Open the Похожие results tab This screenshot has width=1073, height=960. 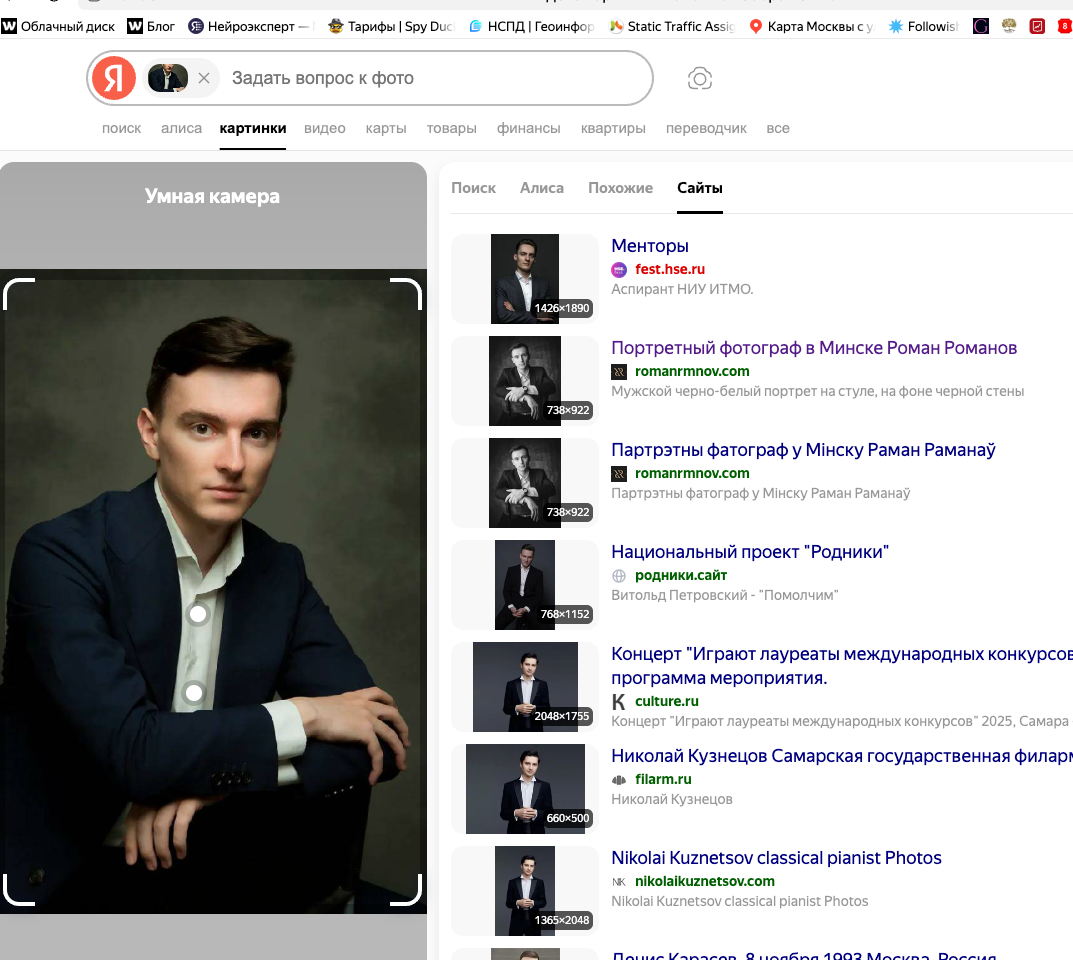tap(620, 187)
